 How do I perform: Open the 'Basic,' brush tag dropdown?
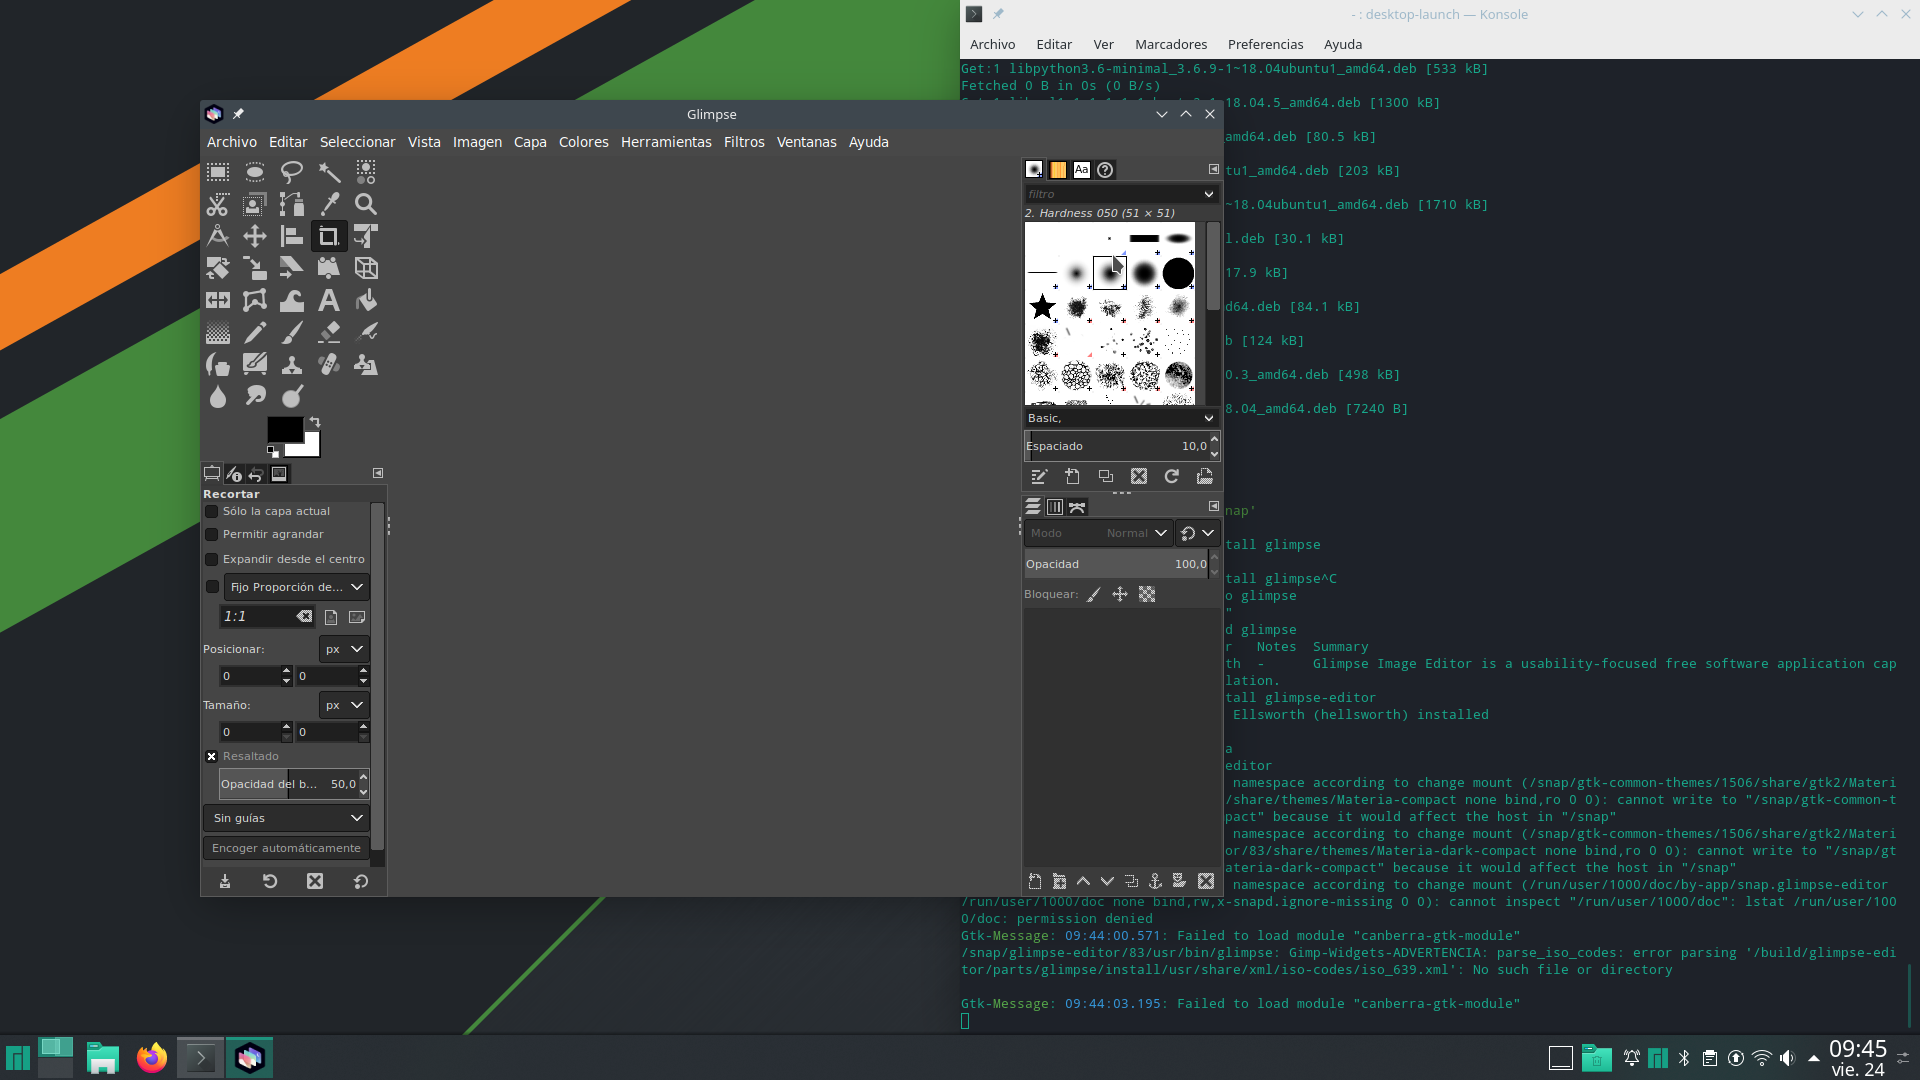point(1120,418)
